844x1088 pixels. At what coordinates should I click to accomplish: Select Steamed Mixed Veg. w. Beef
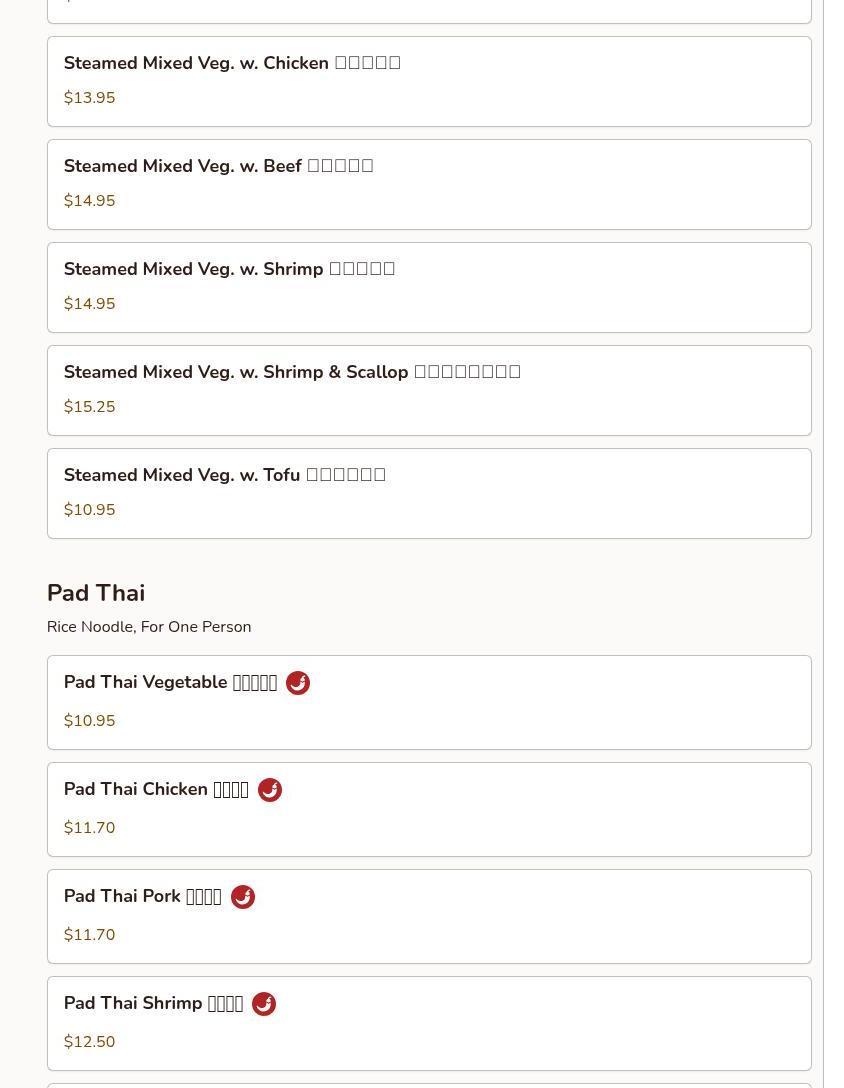[429, 184]
